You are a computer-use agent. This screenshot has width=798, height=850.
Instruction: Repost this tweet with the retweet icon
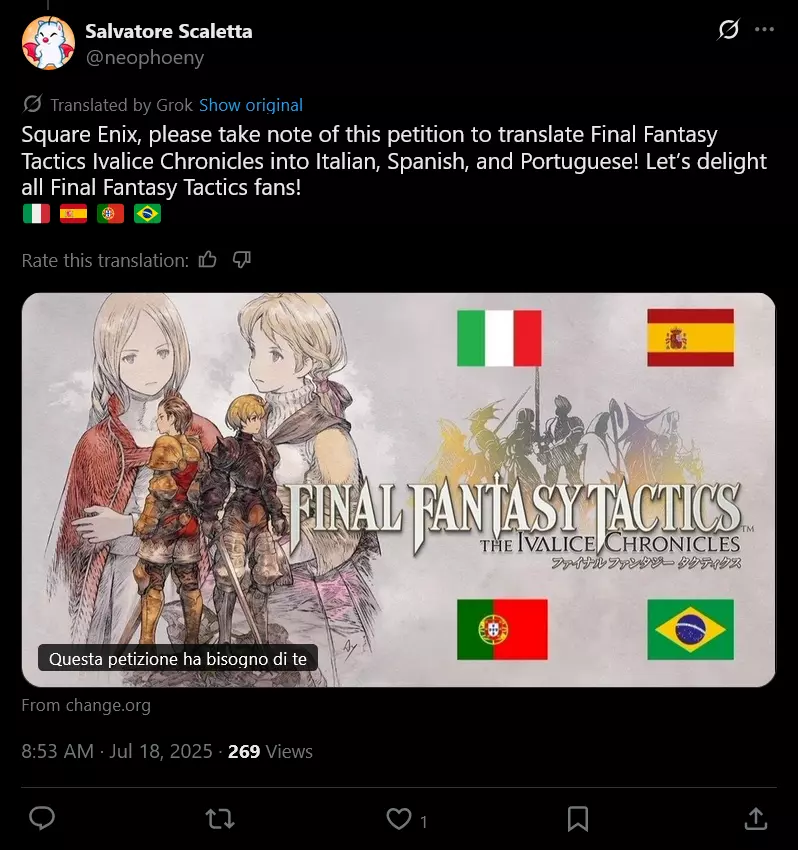coord(220,819)
